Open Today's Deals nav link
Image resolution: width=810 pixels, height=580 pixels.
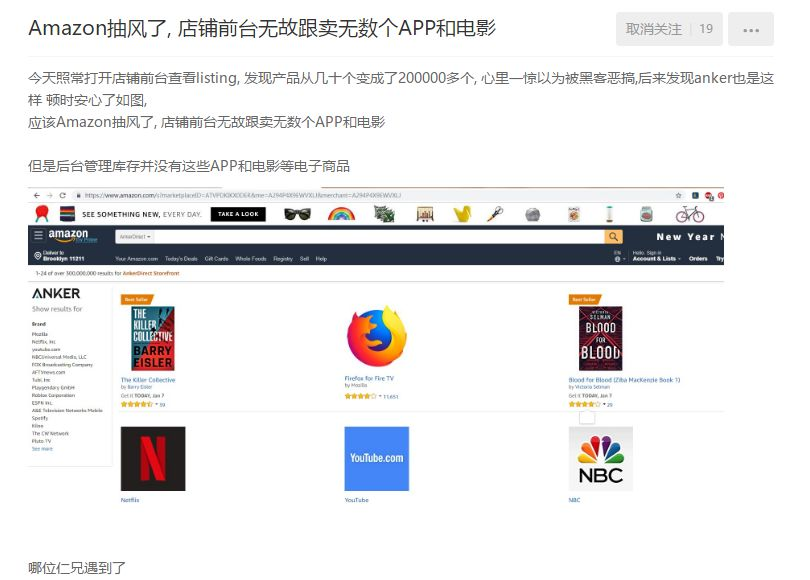181,259
